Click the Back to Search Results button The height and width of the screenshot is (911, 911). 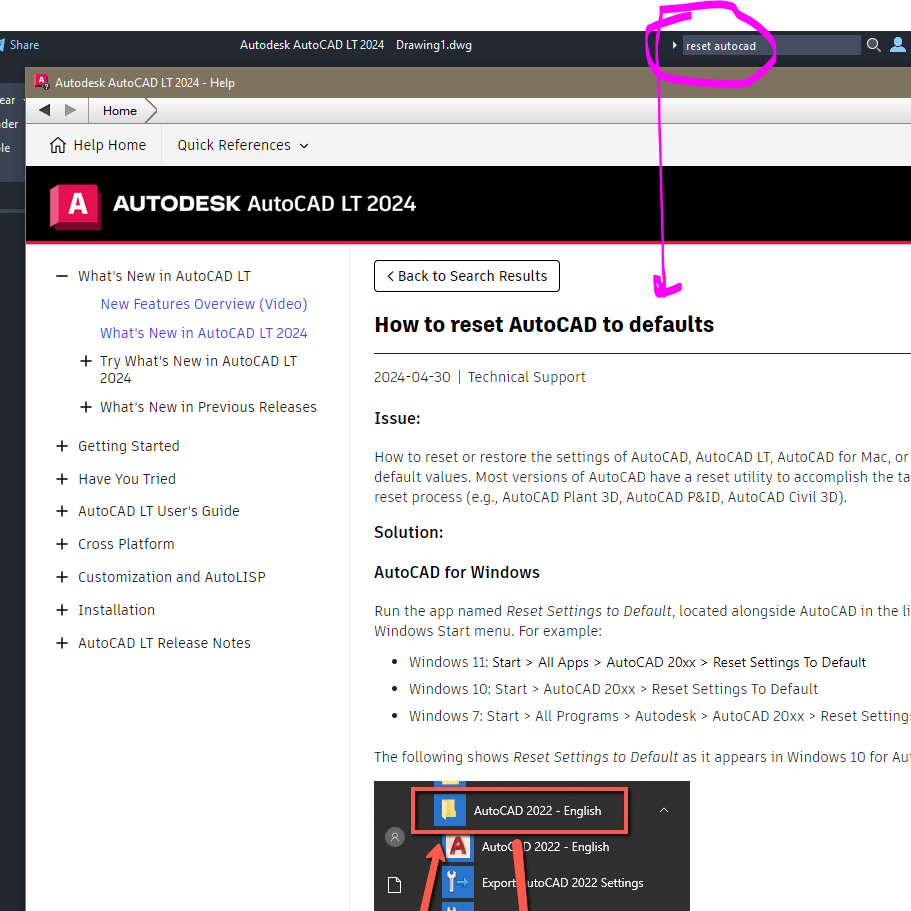466,276
